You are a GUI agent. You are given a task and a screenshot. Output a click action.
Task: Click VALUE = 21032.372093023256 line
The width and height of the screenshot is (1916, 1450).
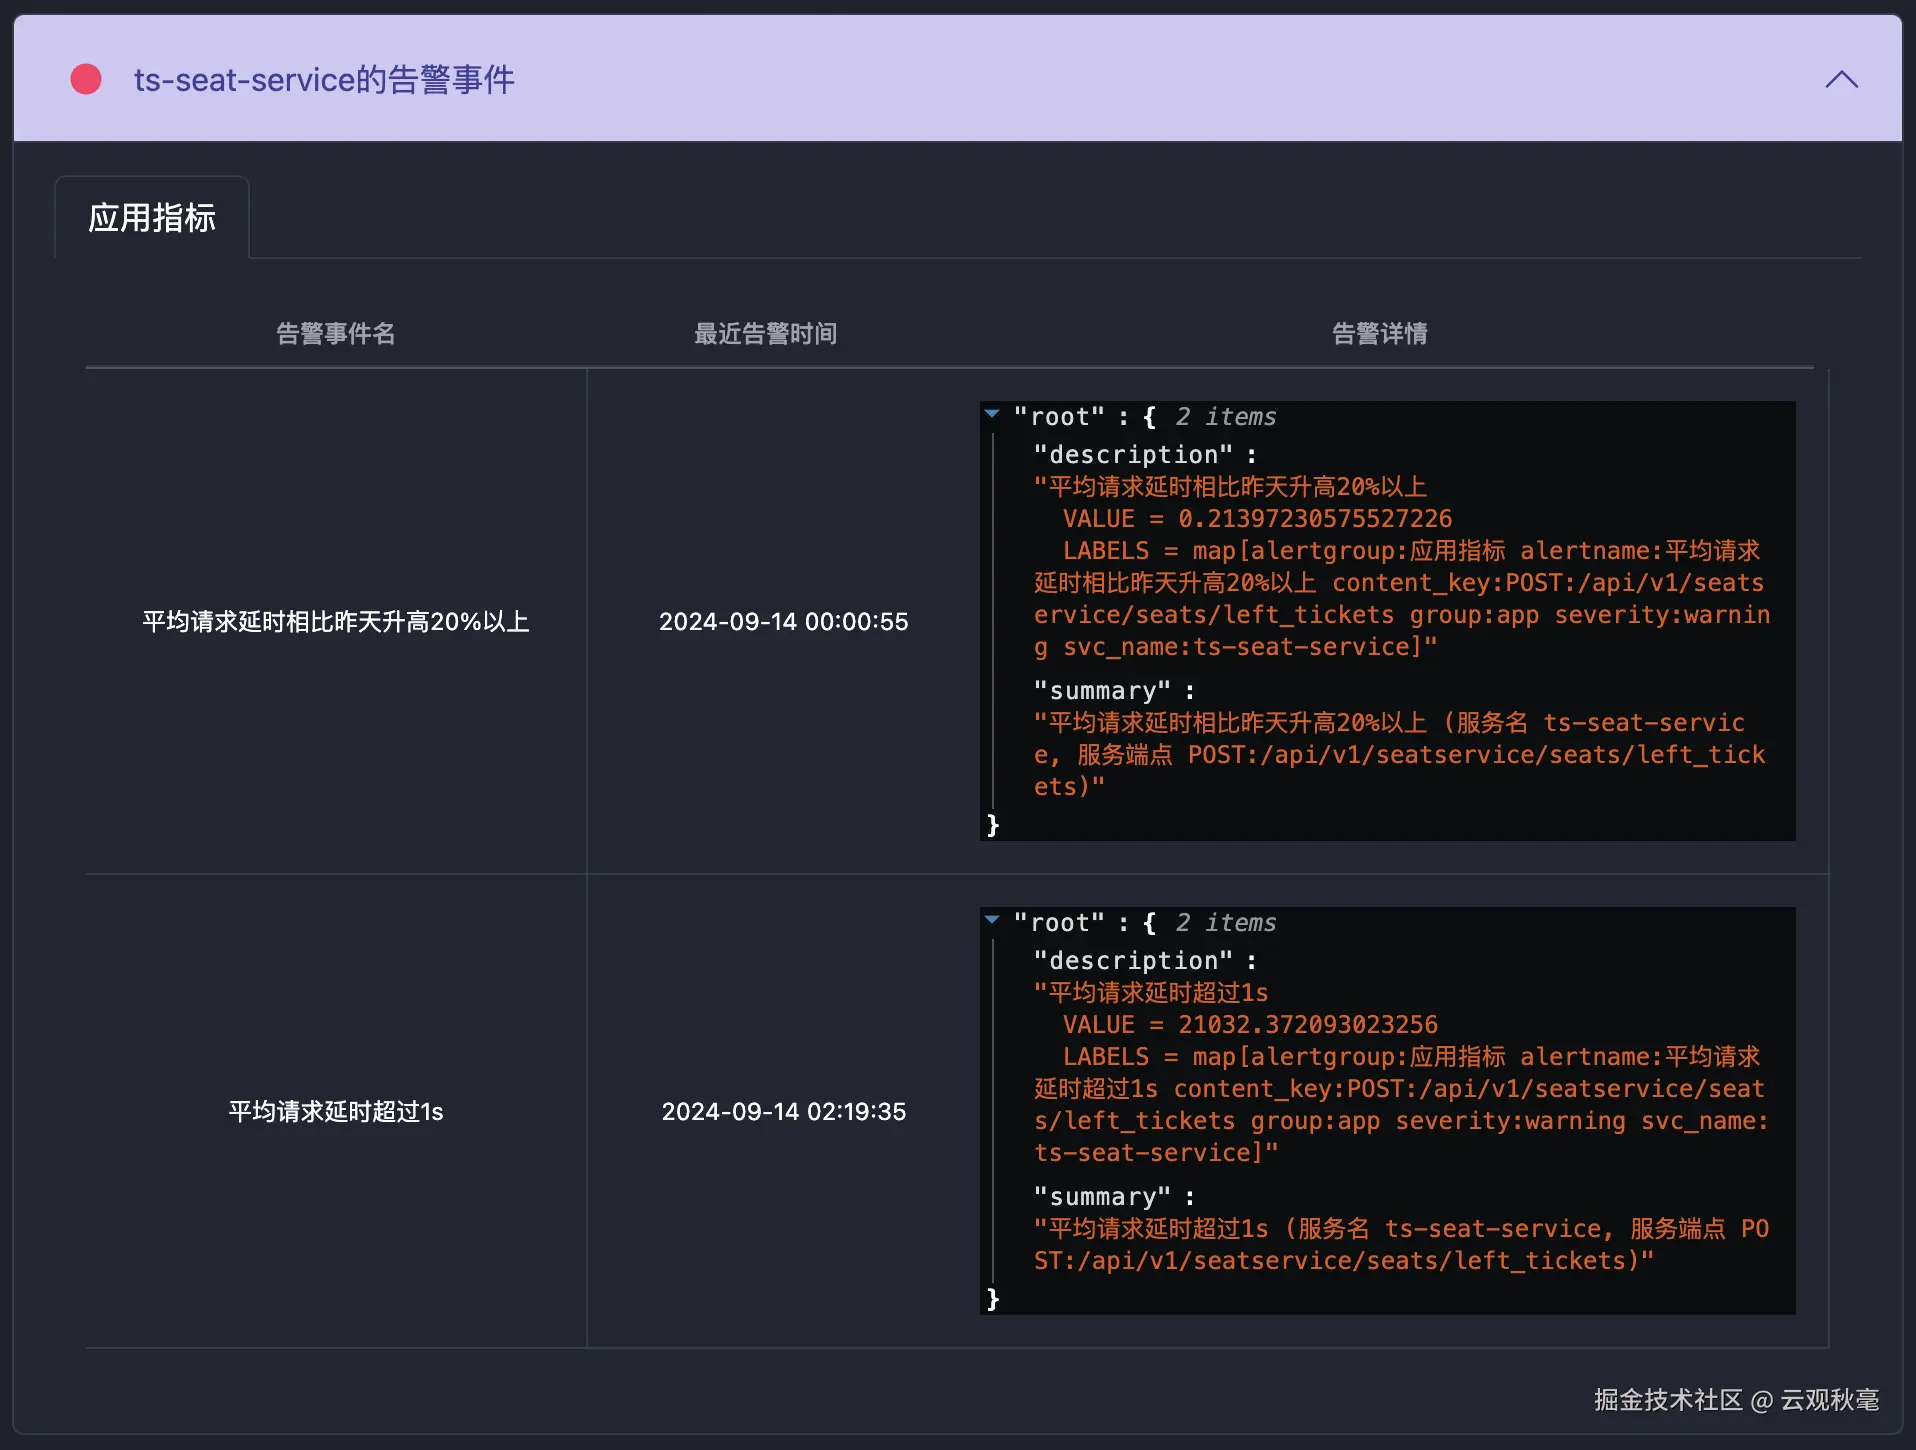point(1250,1025)
